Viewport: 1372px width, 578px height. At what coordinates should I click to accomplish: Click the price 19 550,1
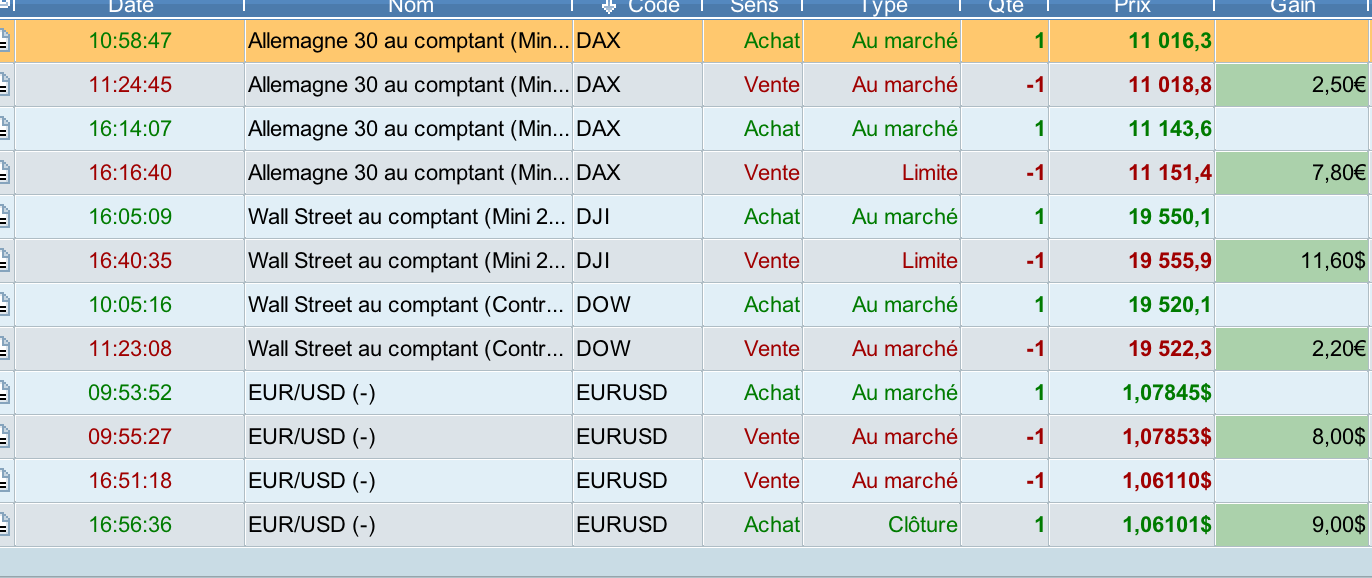point(1170,217)
